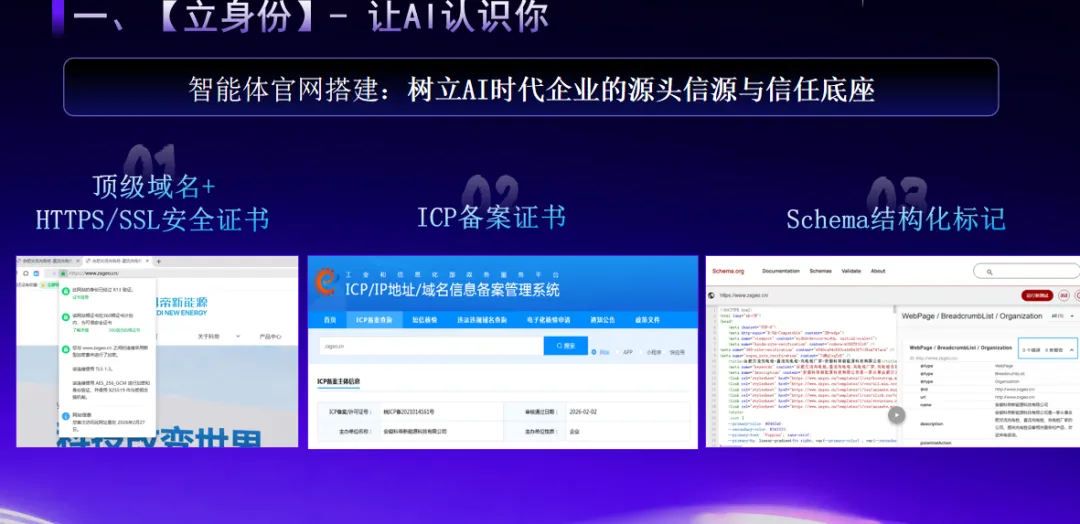This screenshot has width=1080, height=524.
Task: Click the description row in the schema results
Action: click(991, 423)
